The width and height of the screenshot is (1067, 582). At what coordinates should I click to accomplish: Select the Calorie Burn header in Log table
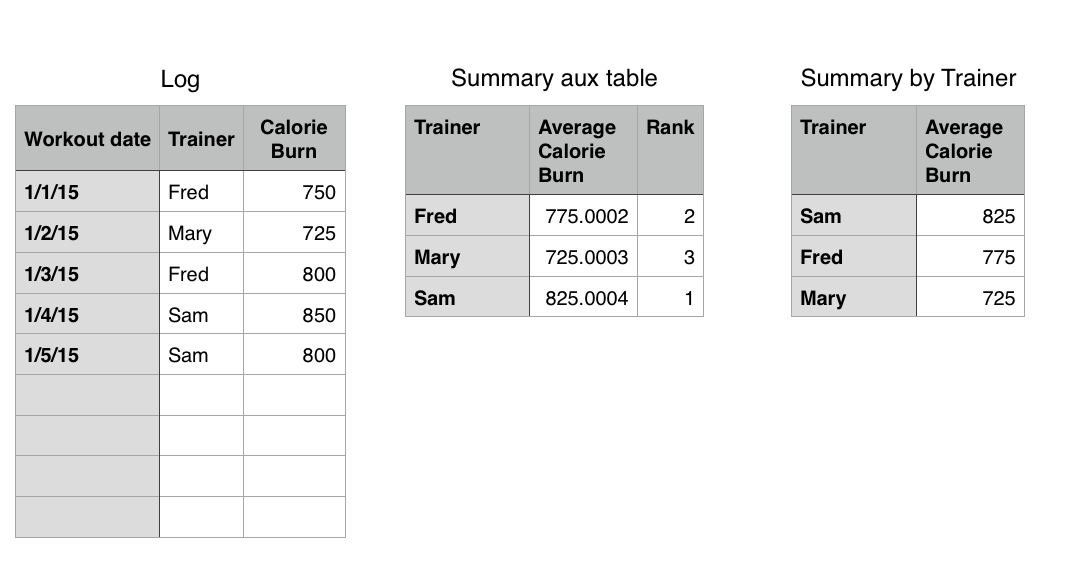click(294, 139)
